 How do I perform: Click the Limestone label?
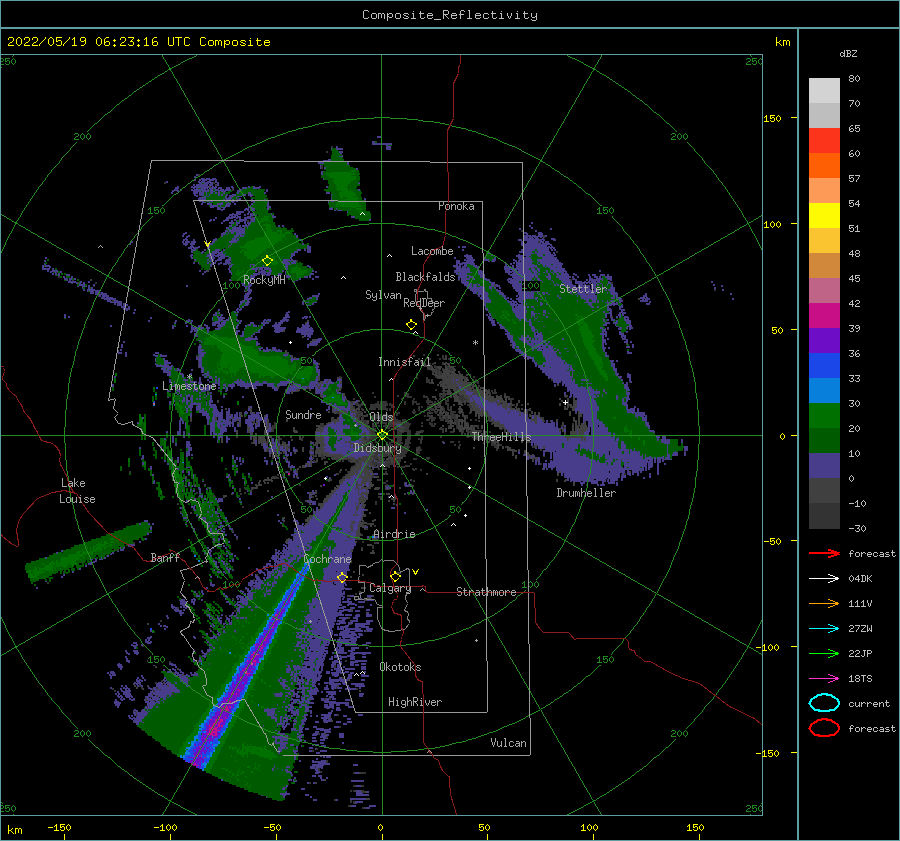pos(189,386)
